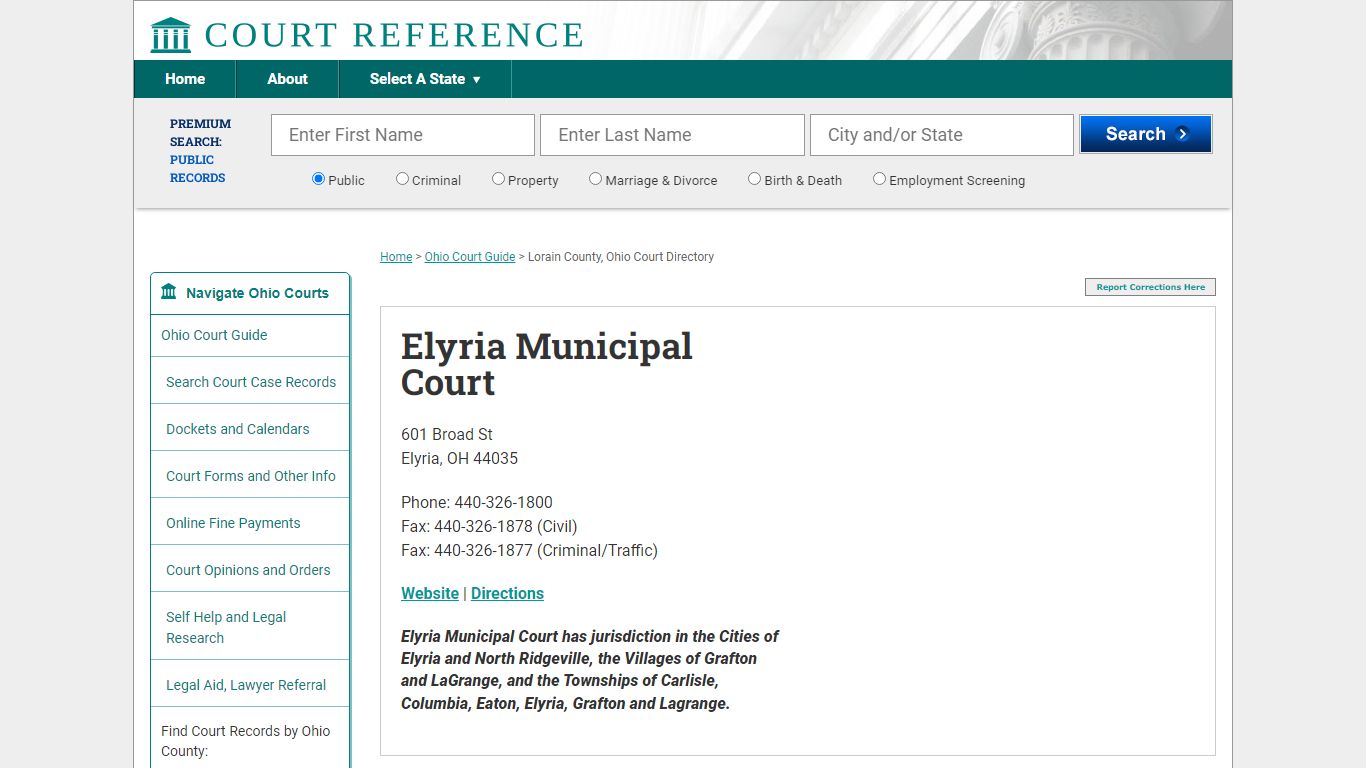Click the address line 601 Broad St
This screenshot has height=768, width=1366.
tap(447, 434)
